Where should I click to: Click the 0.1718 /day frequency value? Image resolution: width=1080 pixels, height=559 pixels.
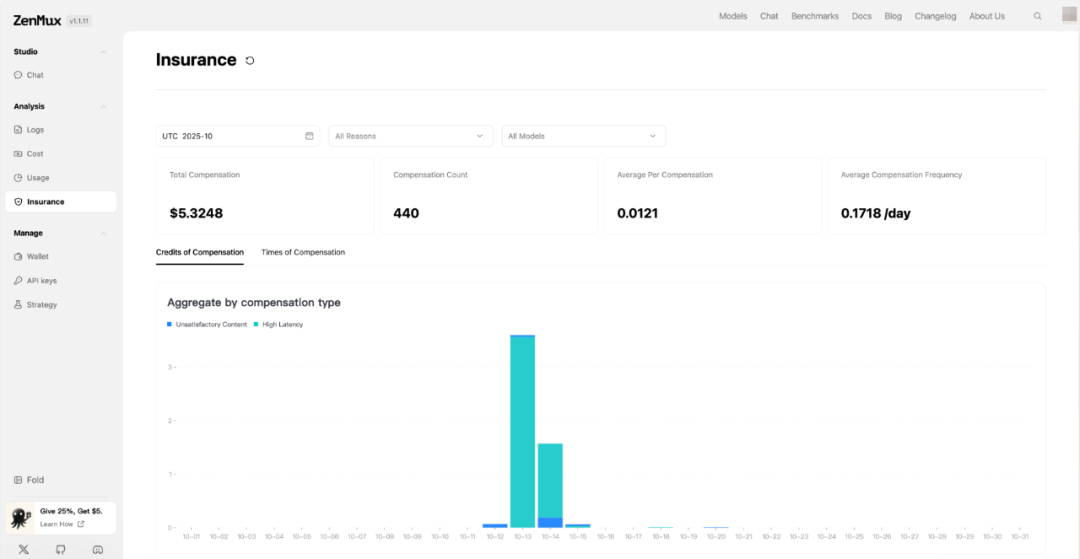pyautogui.click(x=875, y=213)
